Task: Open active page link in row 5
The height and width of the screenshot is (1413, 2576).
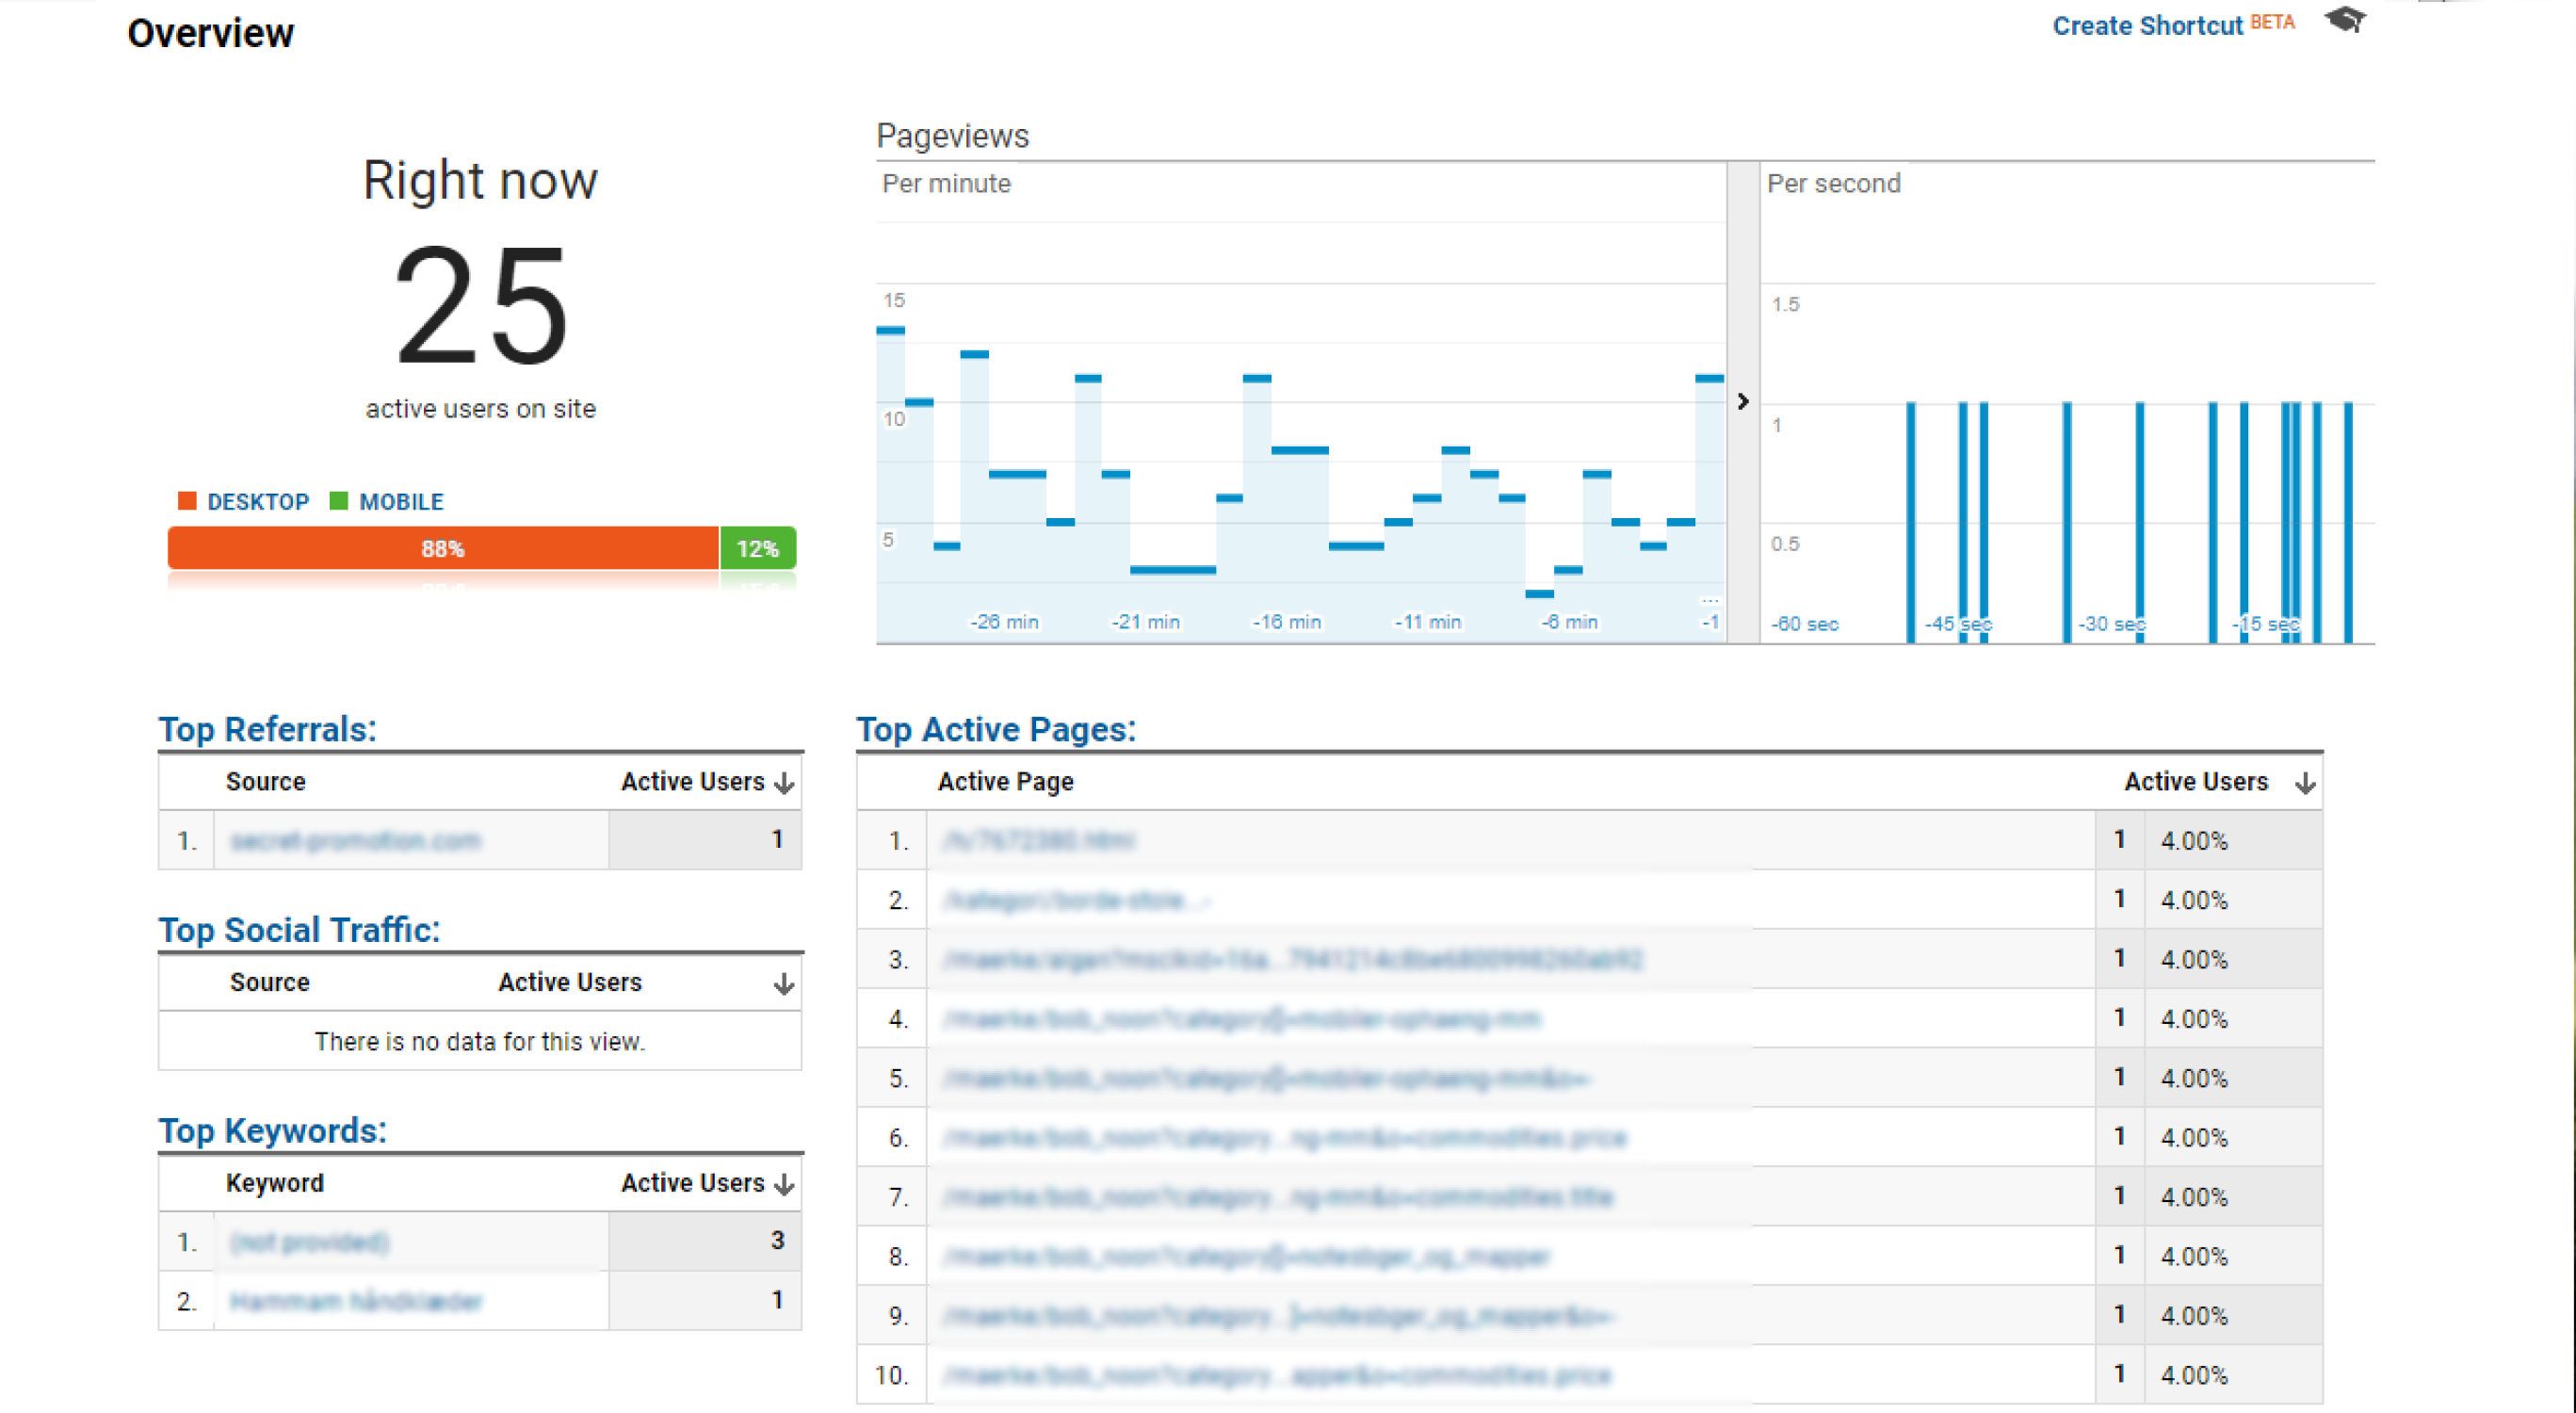Action: 1267,1079
